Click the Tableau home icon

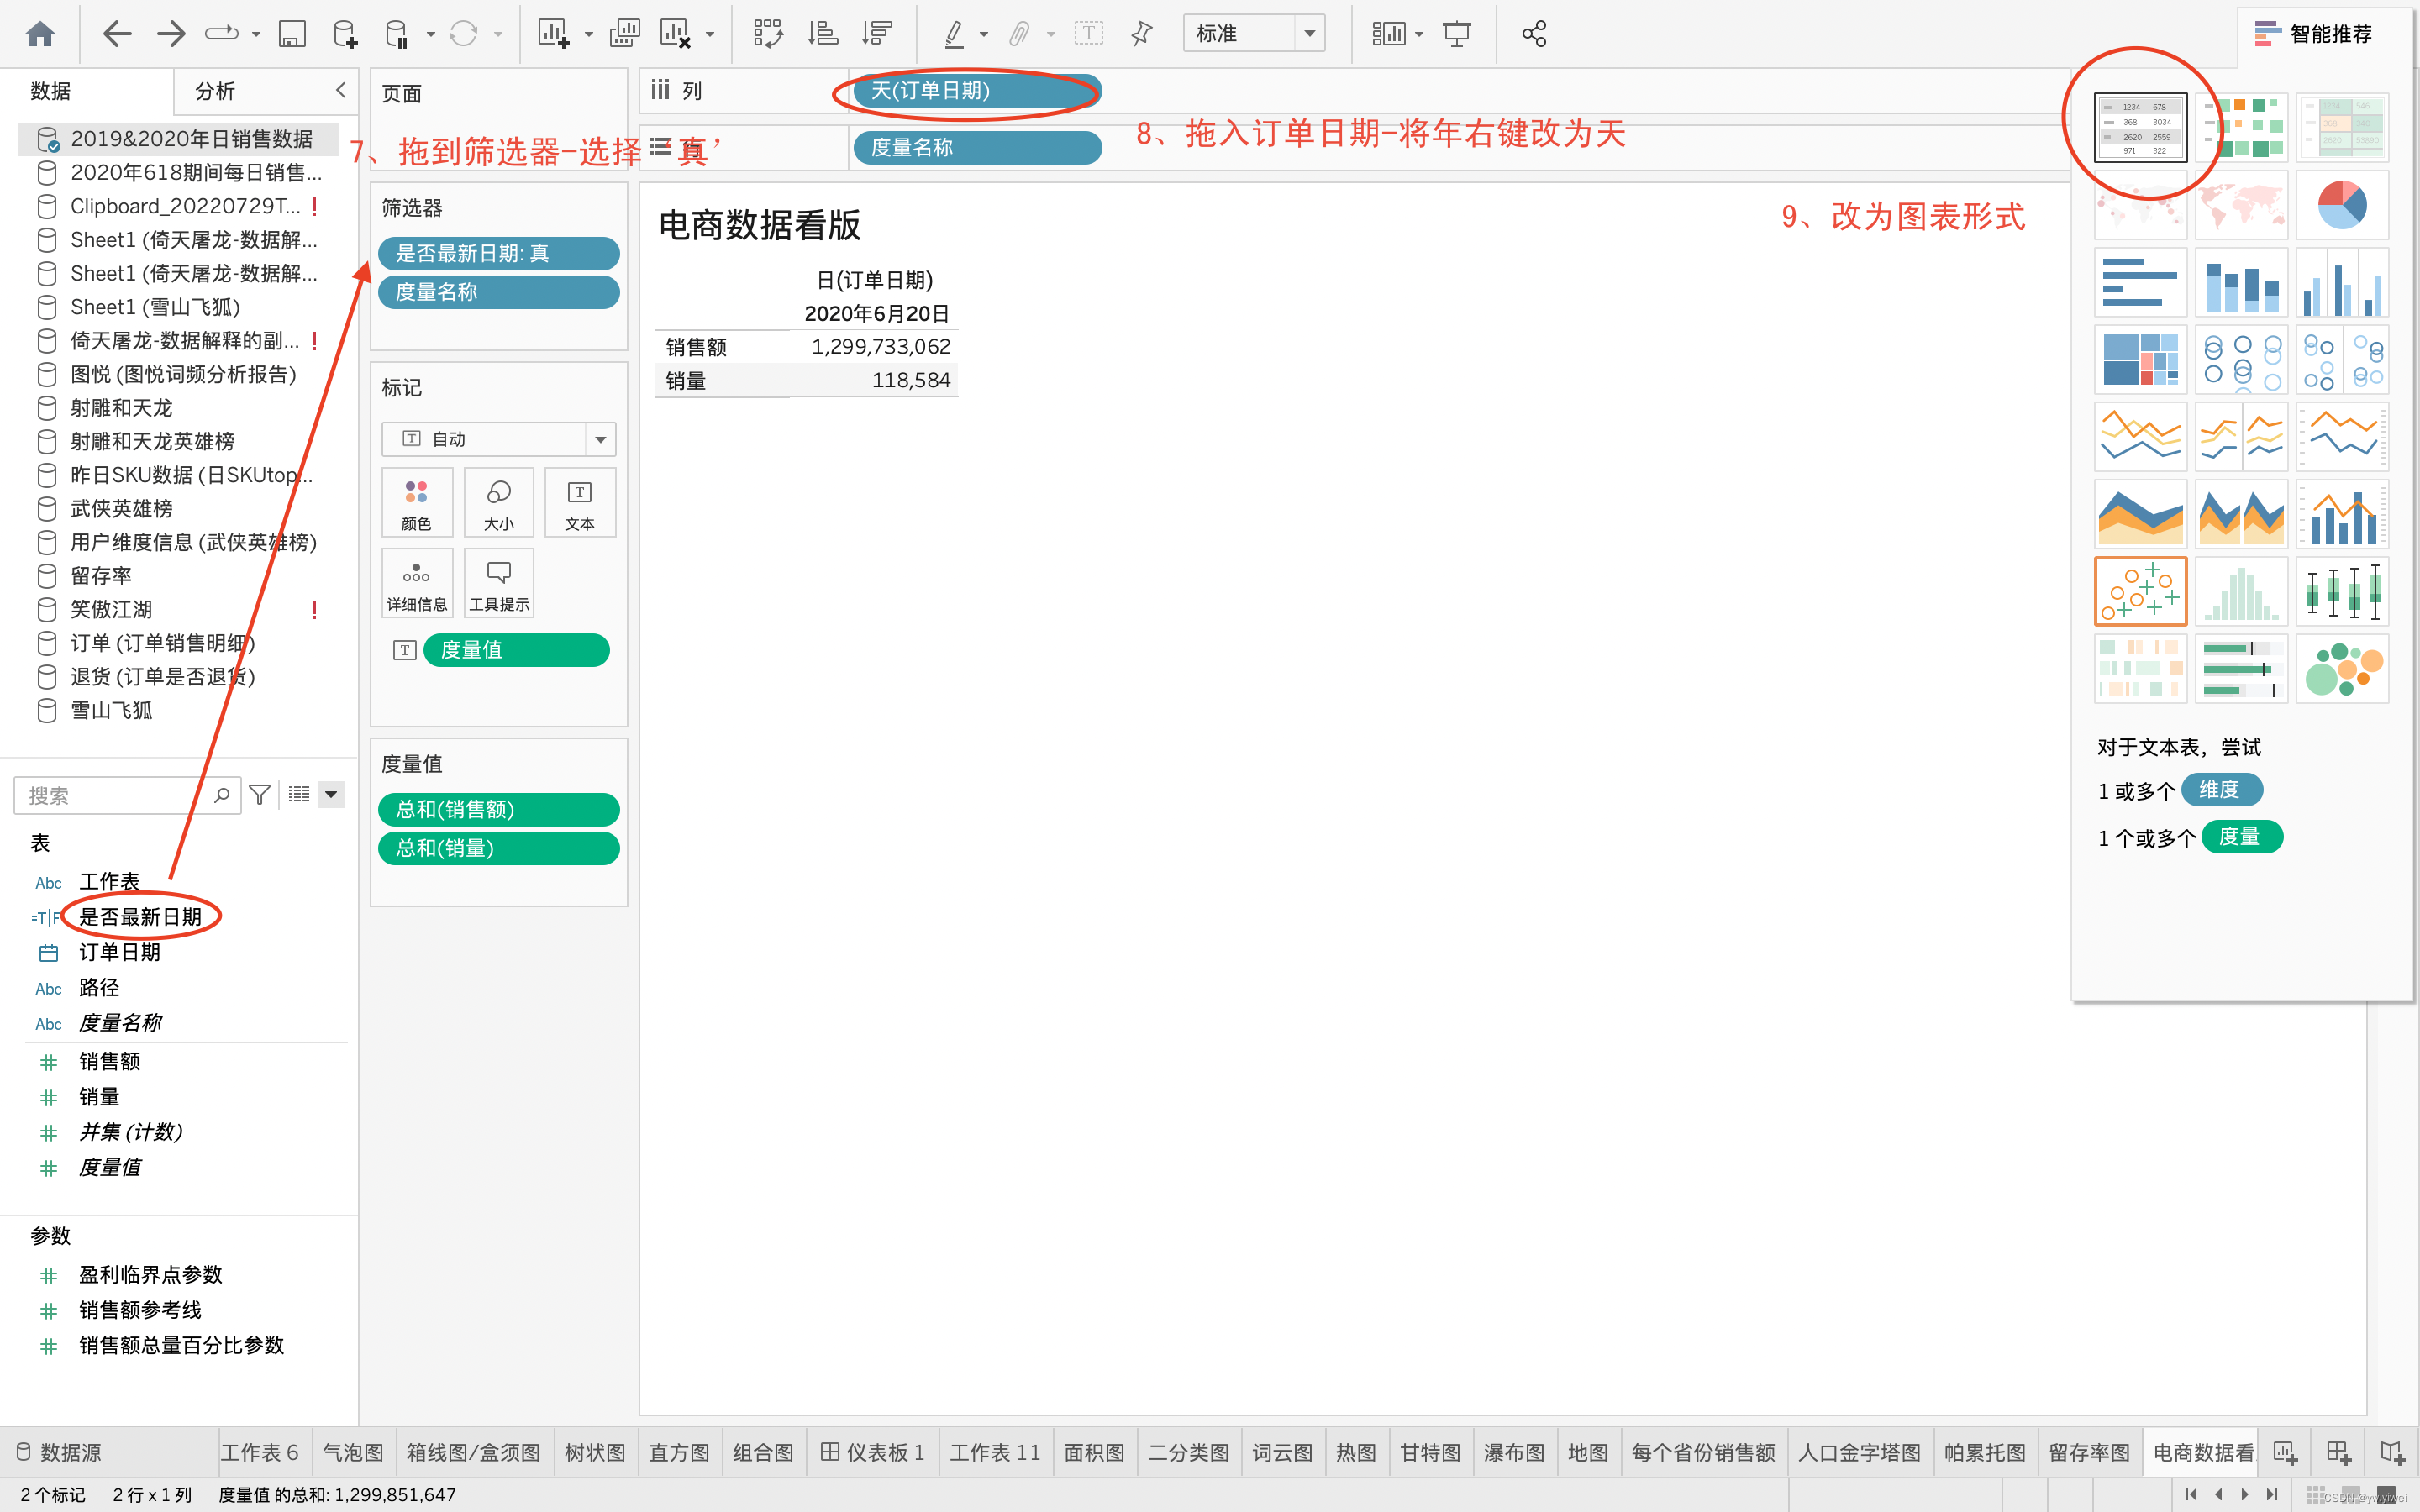pyautogui.click(x=40, y=34)
